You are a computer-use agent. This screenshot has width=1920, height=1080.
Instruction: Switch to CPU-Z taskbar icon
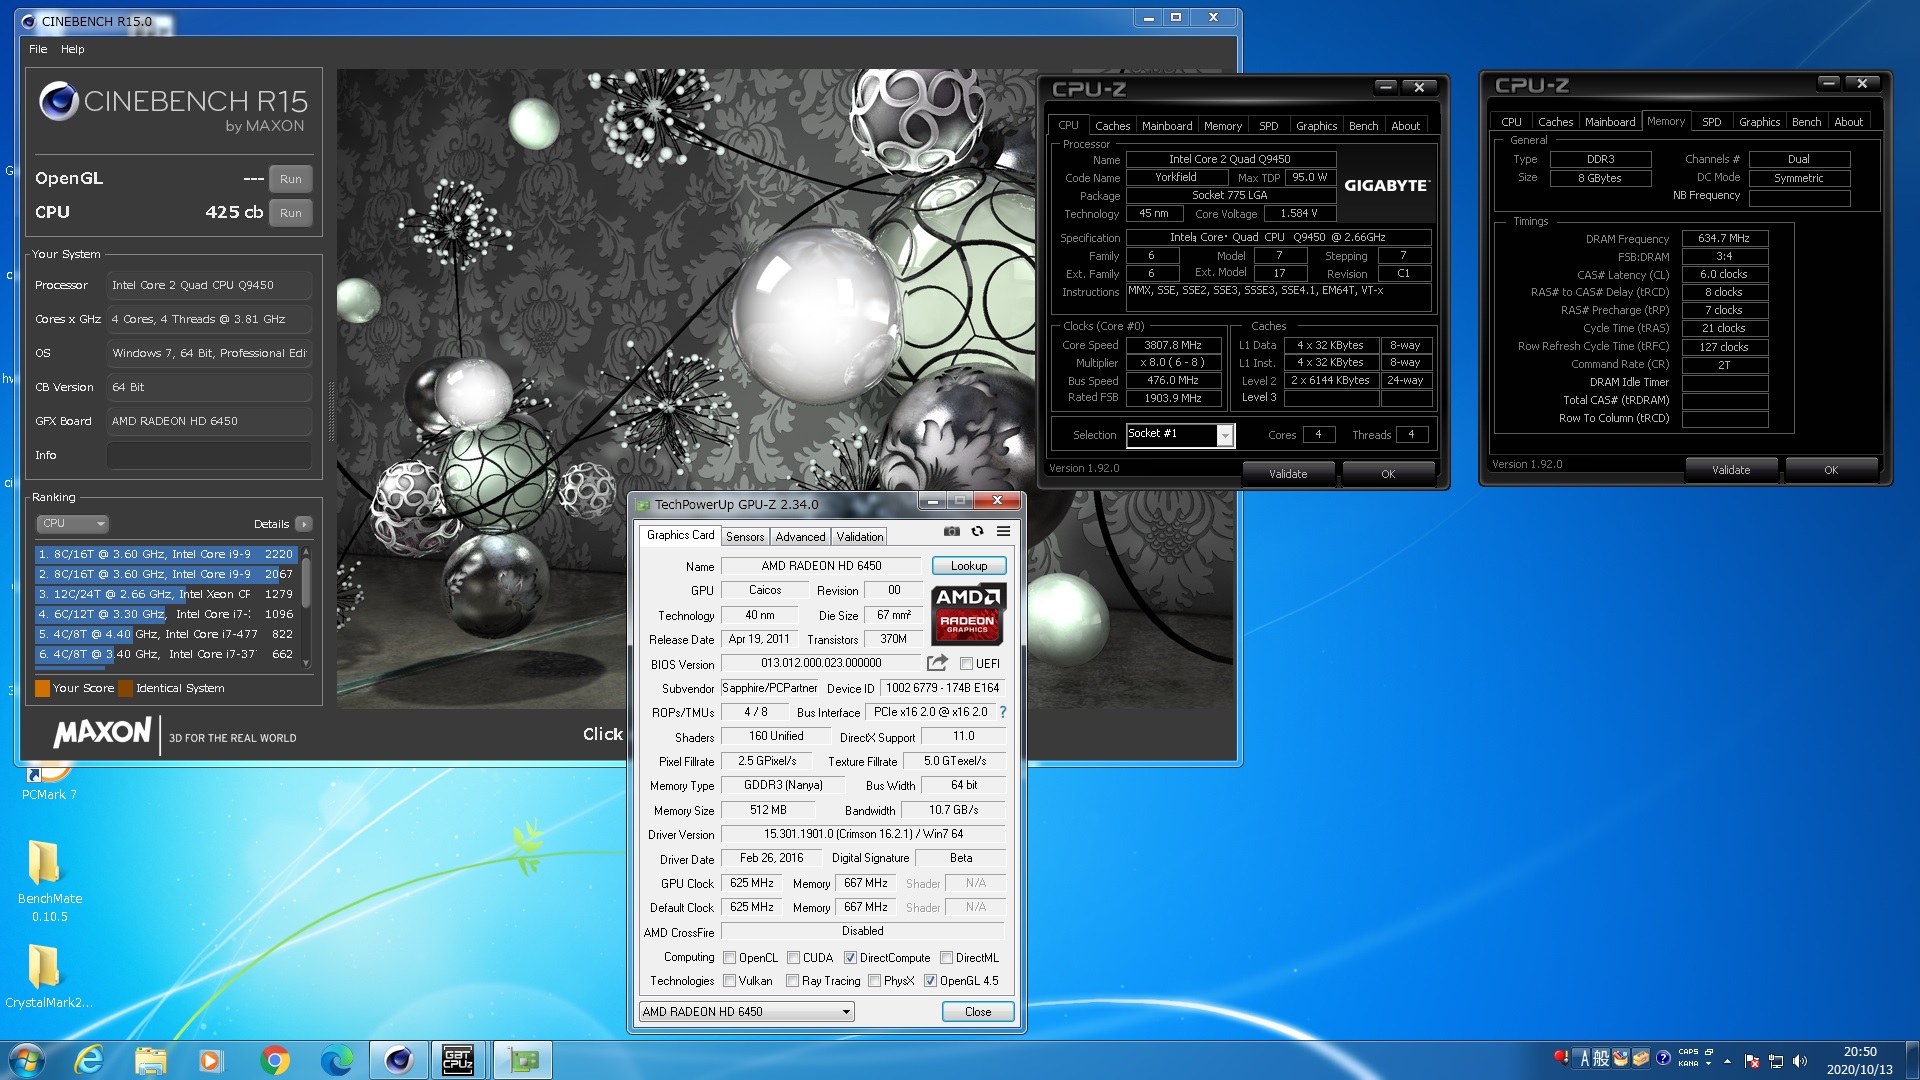click(x=459, y=1060)
